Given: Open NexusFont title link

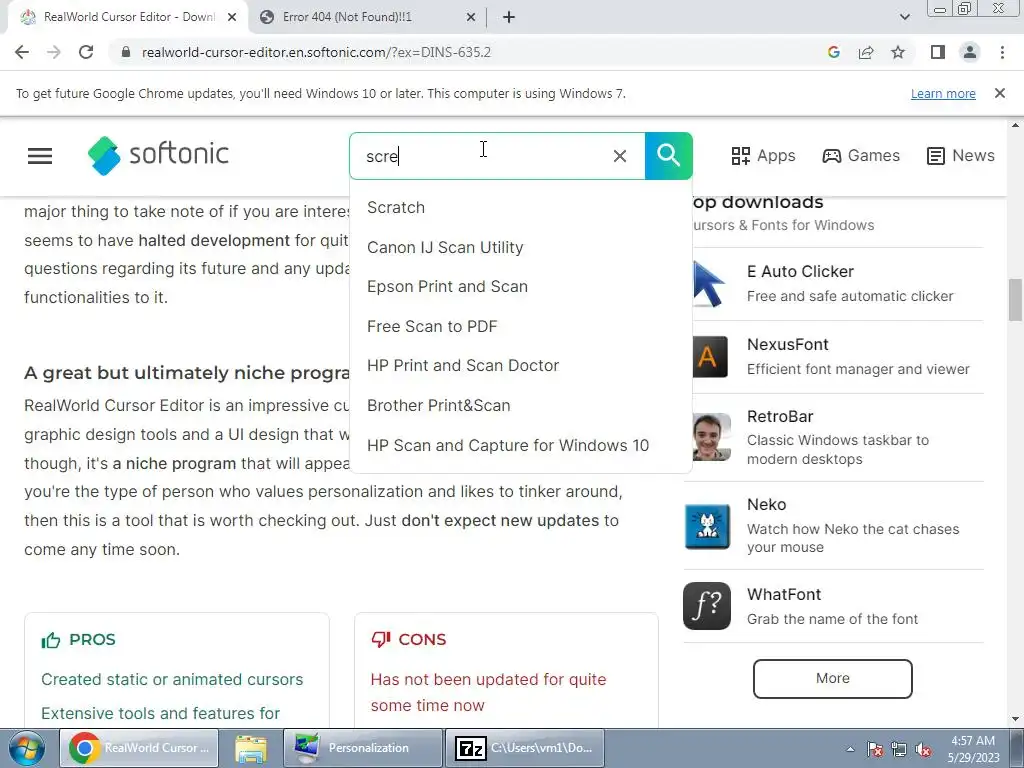Looking at the screenshot, I should pyautogui.click(x=788, y=345).
